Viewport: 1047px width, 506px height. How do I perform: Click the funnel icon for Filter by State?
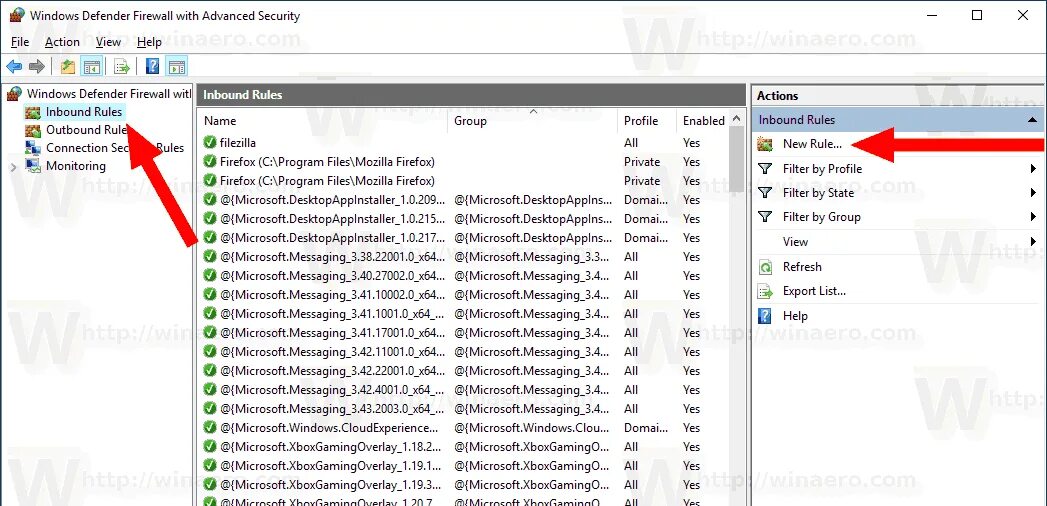coord(766,193)
